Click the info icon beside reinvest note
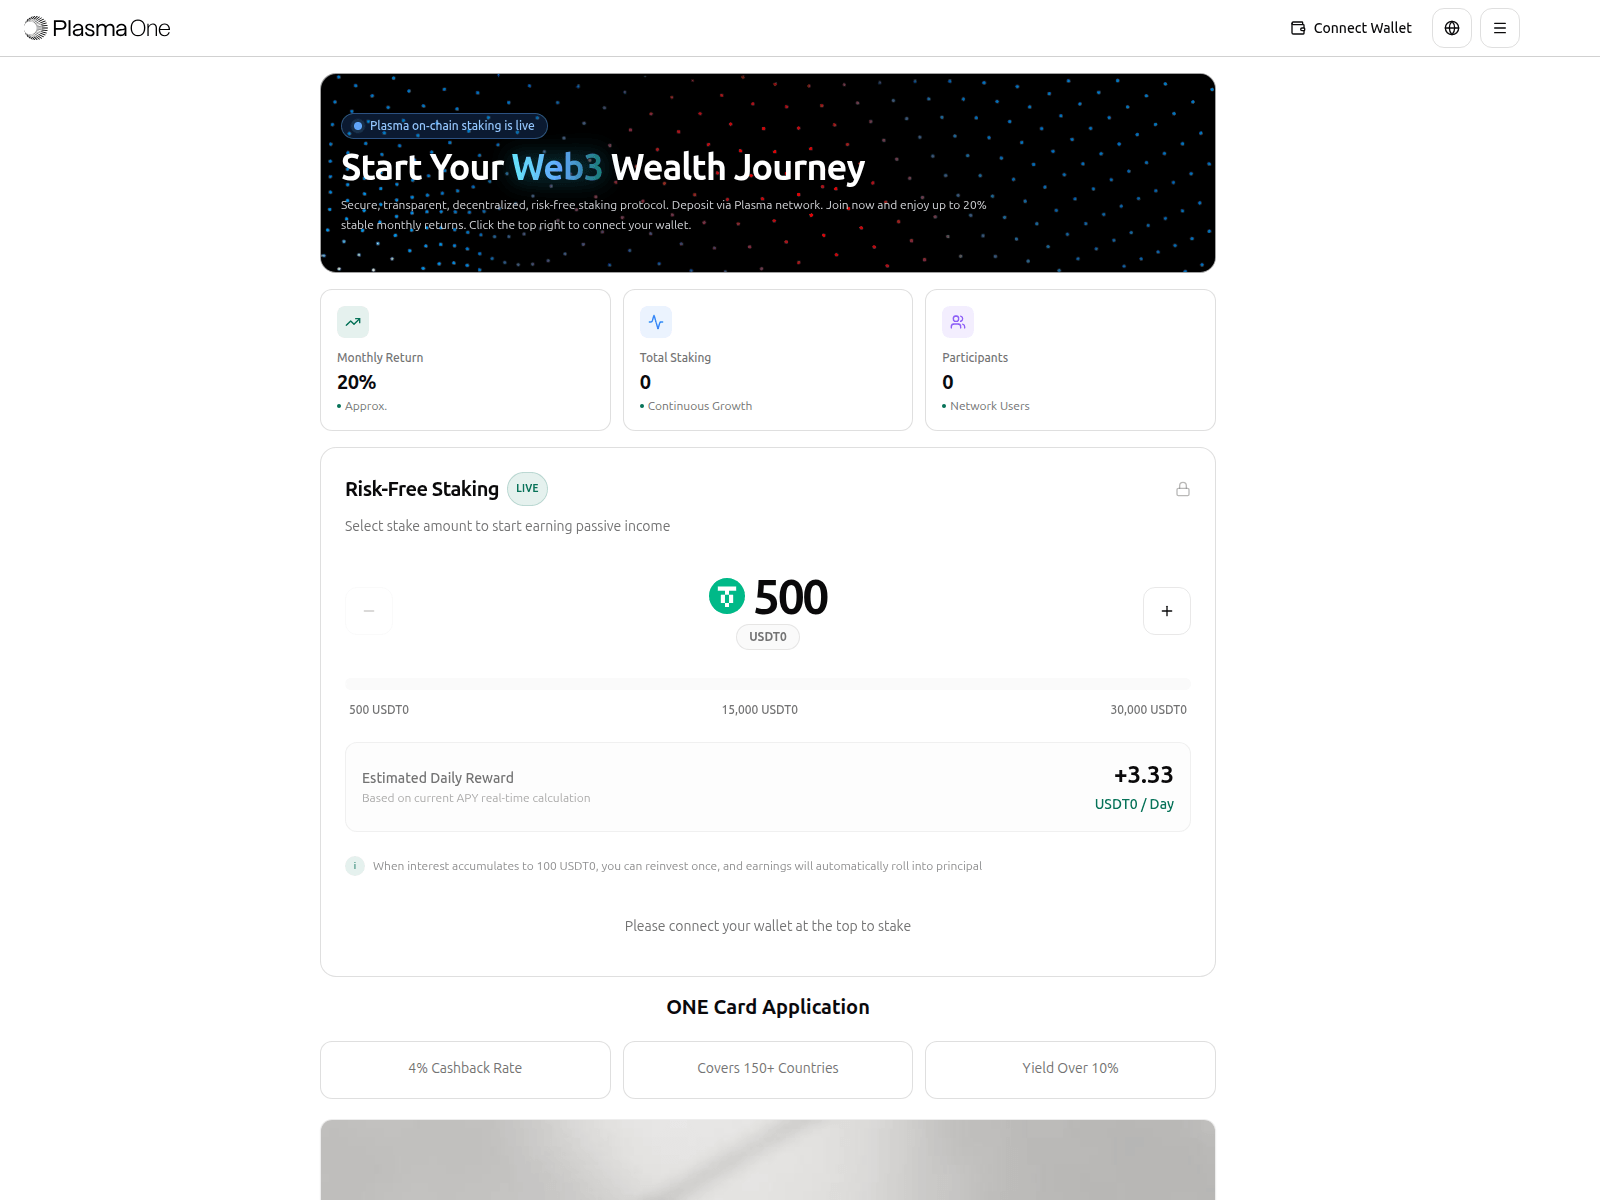Image resolution: width=1600 pixels, height=1200 pixels. [355, 866]
